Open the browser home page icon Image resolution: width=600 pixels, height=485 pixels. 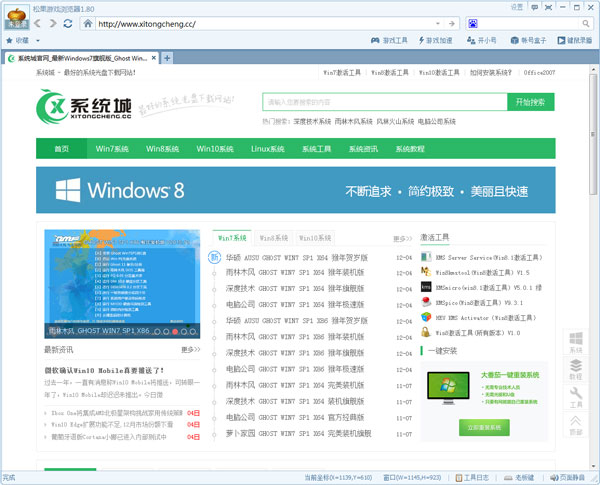[x=88, y=23]
